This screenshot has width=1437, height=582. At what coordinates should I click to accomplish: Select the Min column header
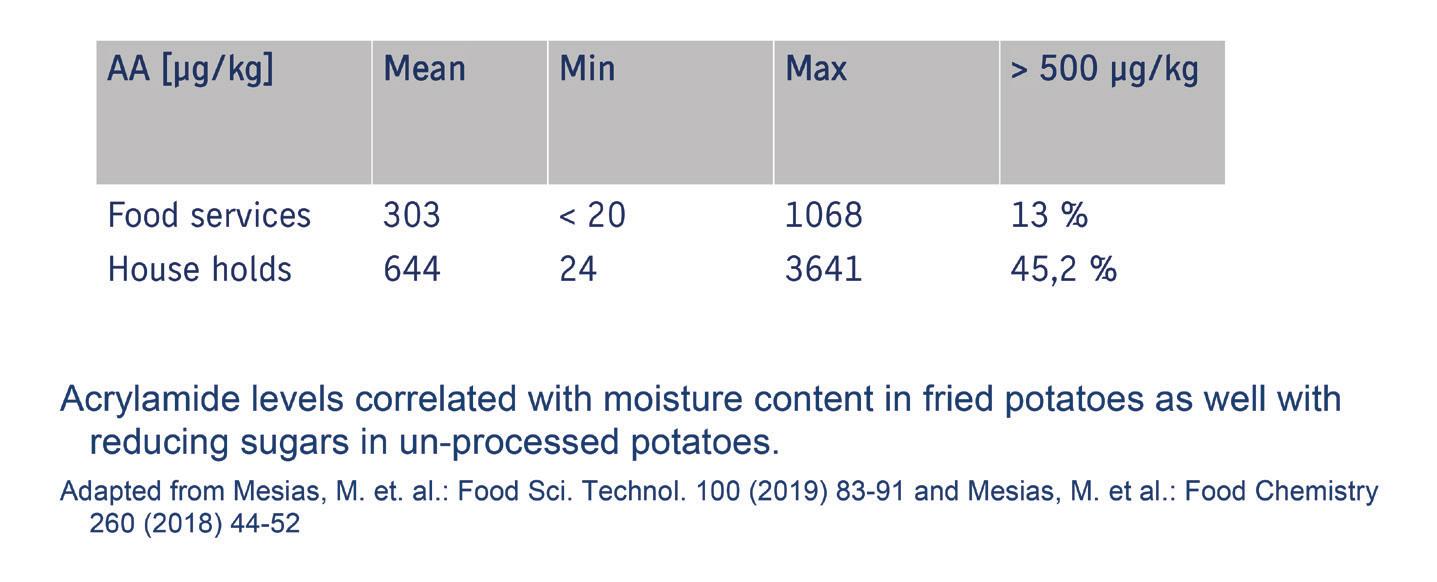[x=587, y=70]
